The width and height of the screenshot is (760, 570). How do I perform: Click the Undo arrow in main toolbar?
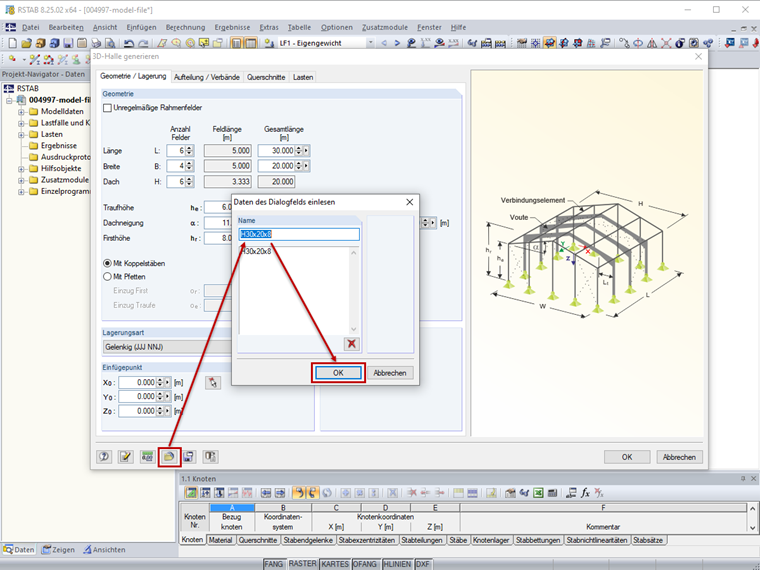pos(128,43)
